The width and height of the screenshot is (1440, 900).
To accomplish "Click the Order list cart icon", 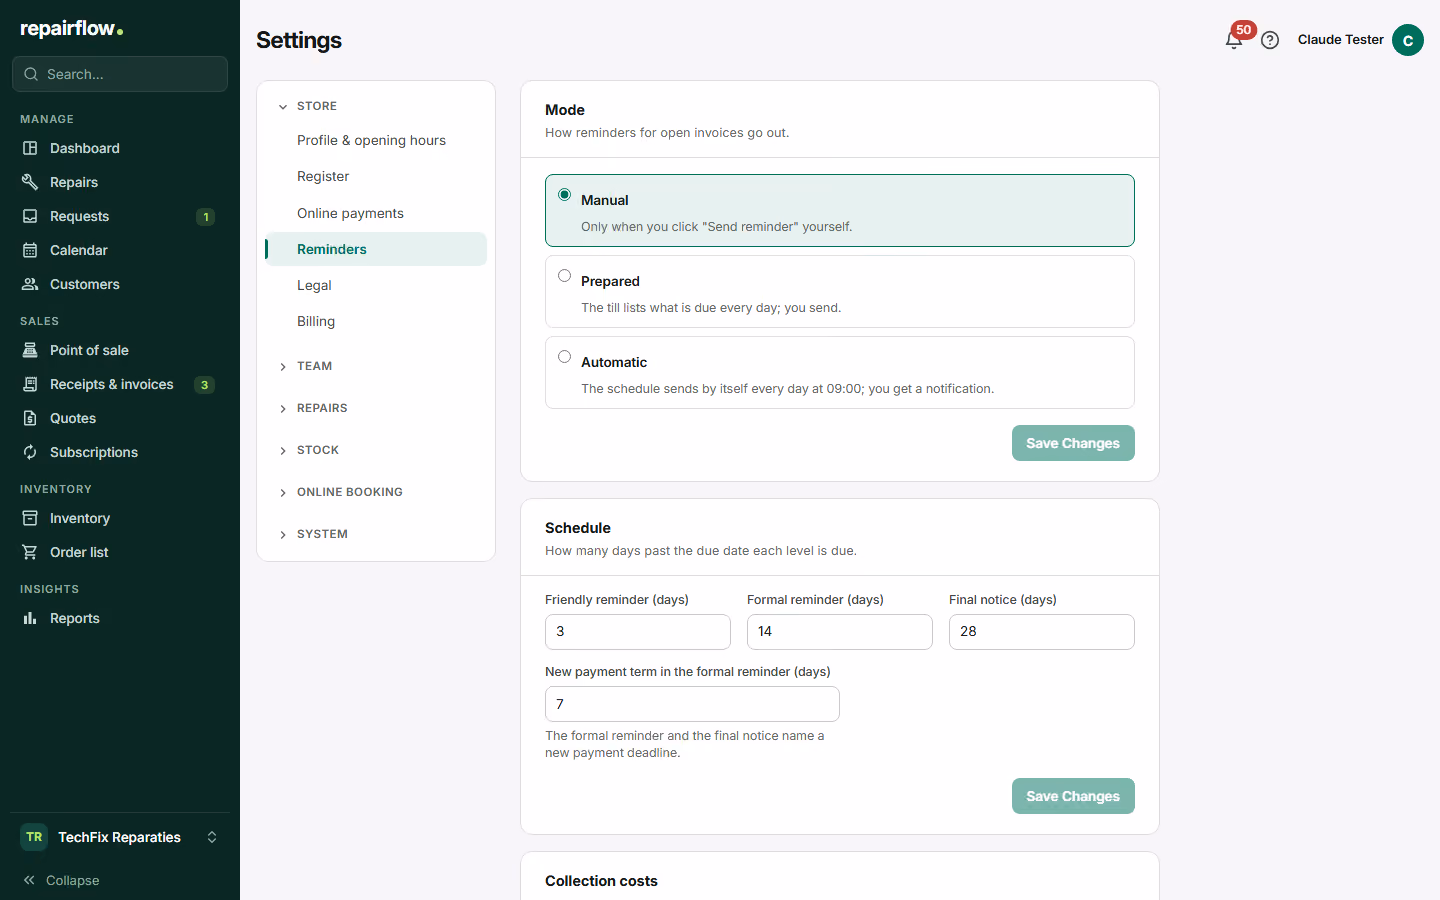I will tap(30, 552).
